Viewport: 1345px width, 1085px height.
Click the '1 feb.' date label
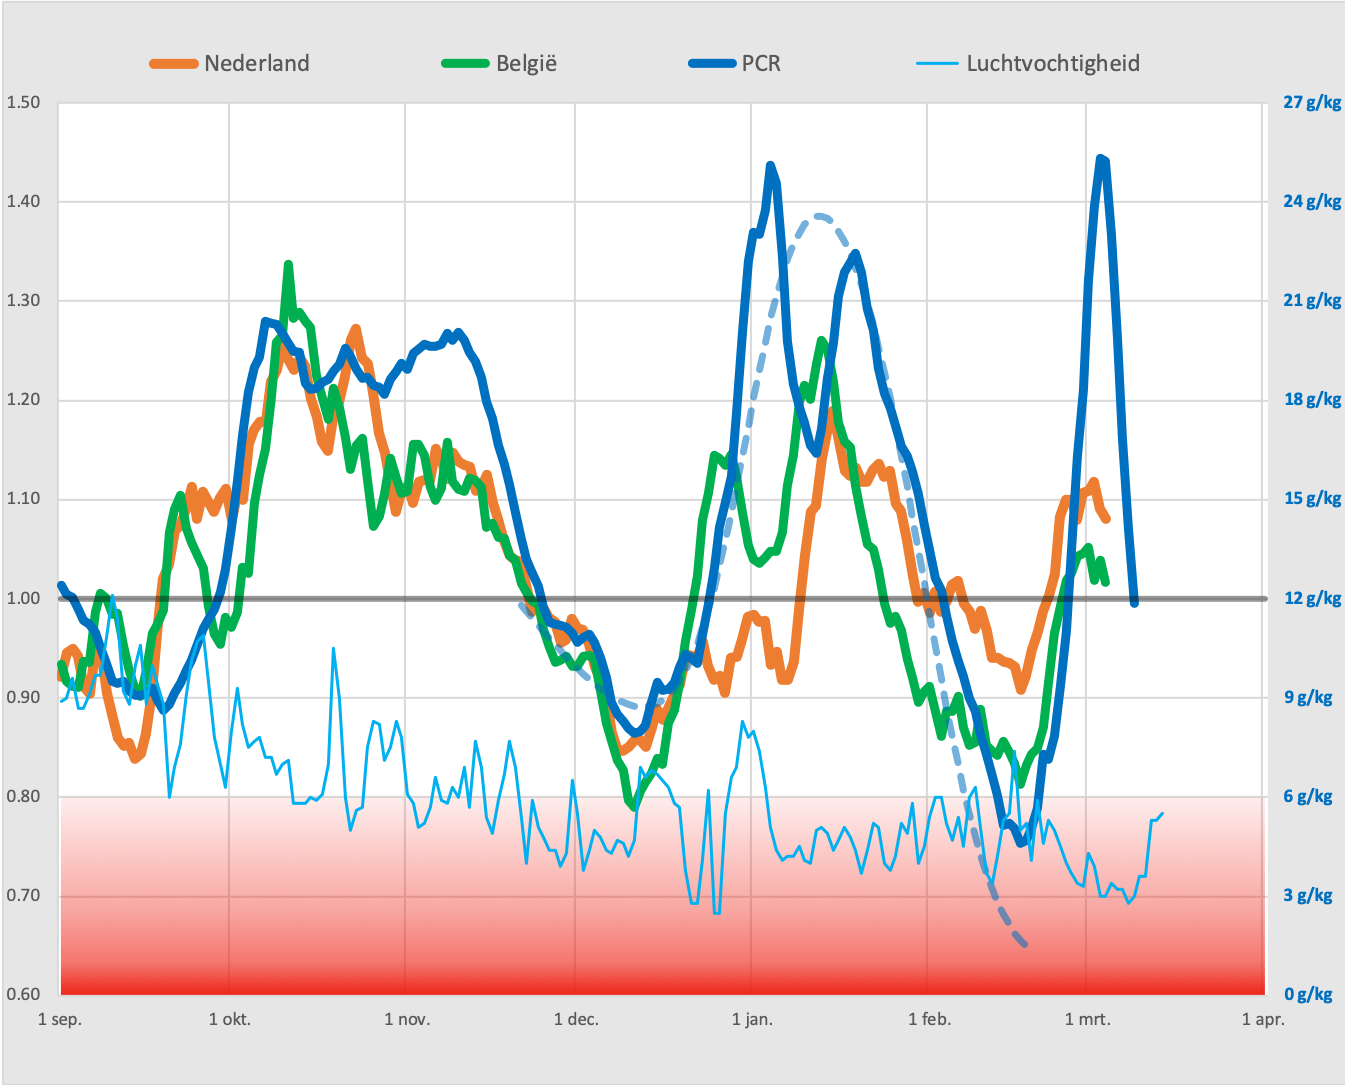pyautogui.click(x=929, y=1019)
